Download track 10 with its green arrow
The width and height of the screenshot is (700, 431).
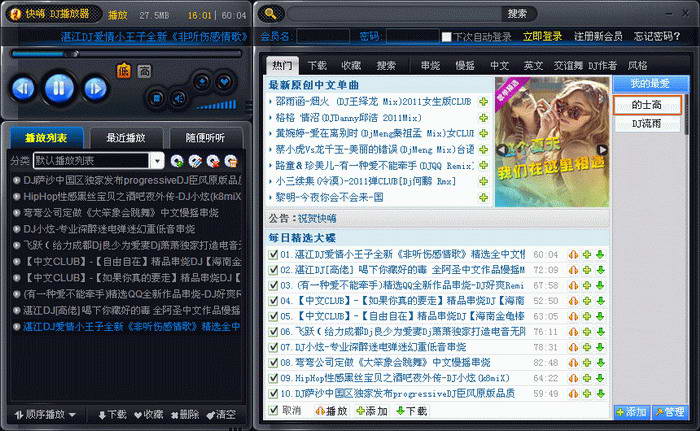pos(600,393)
